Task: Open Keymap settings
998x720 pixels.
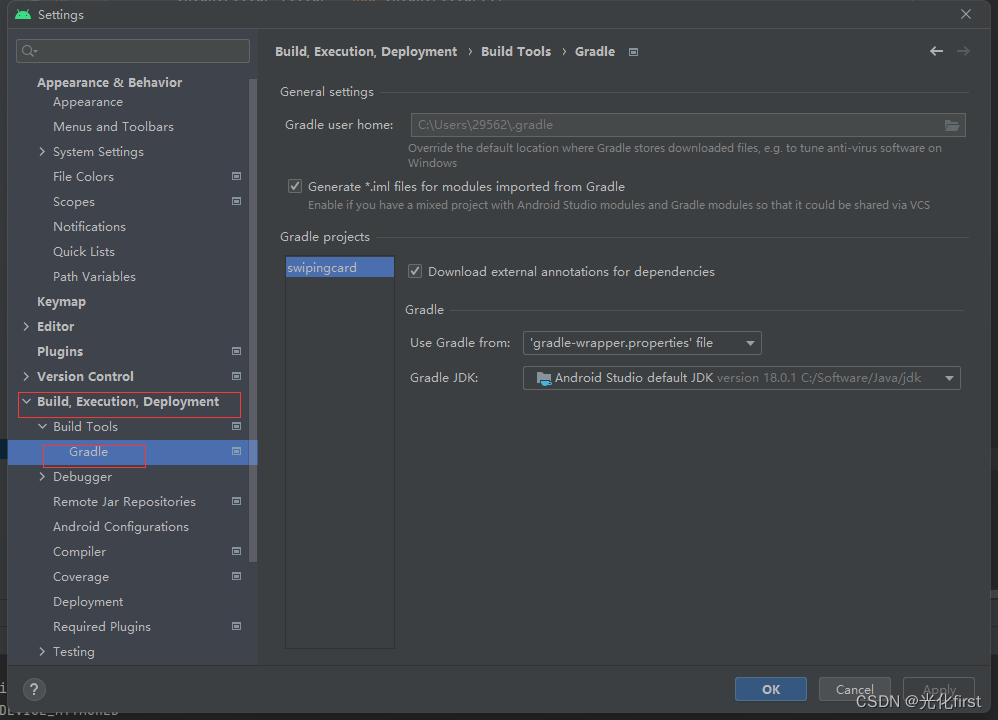Action: pyautogui.click(x=61, y=302)
